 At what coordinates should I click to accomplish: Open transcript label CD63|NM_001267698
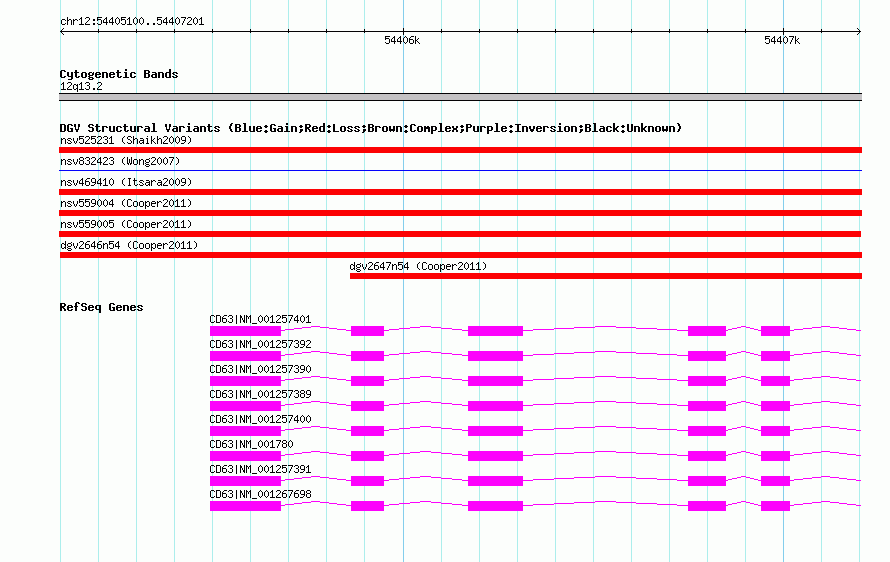coord(260,494)
